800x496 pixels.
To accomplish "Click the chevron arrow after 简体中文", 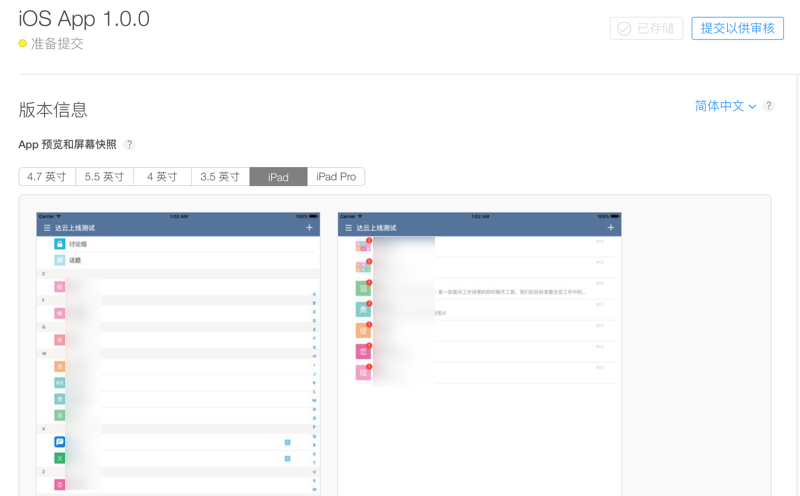I will [x=752, y=107].
